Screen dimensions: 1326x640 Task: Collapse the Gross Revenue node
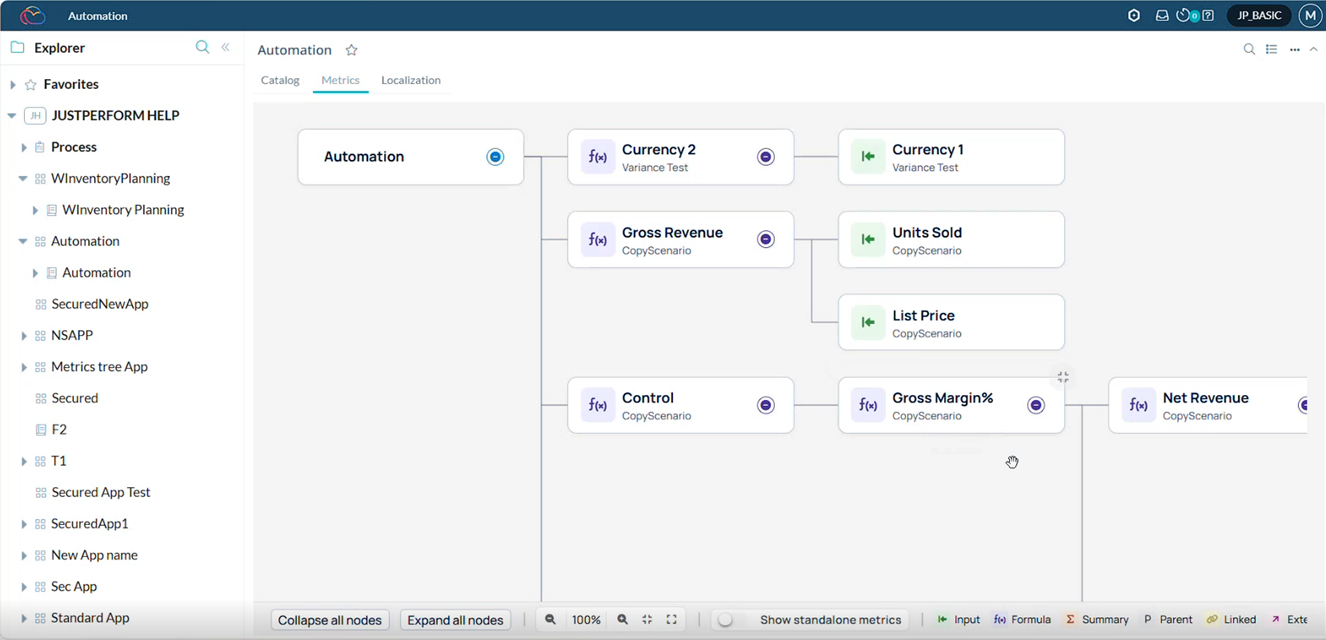pos(765,240)
